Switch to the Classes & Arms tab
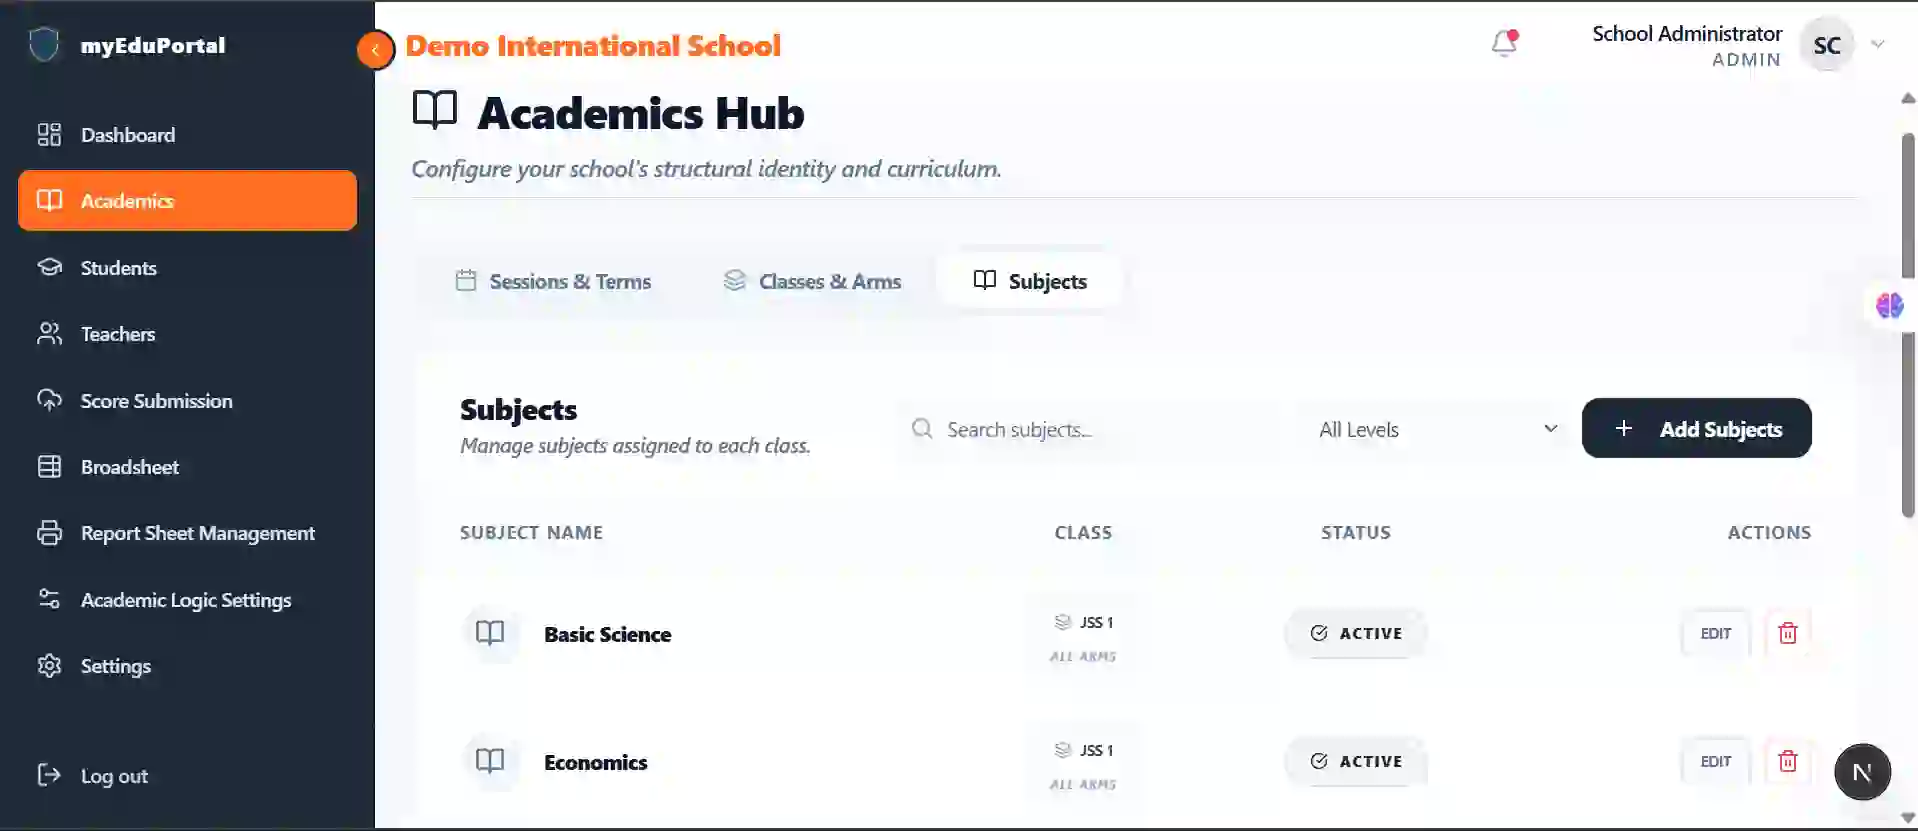 pyautogui.click(x=812, y=281)
